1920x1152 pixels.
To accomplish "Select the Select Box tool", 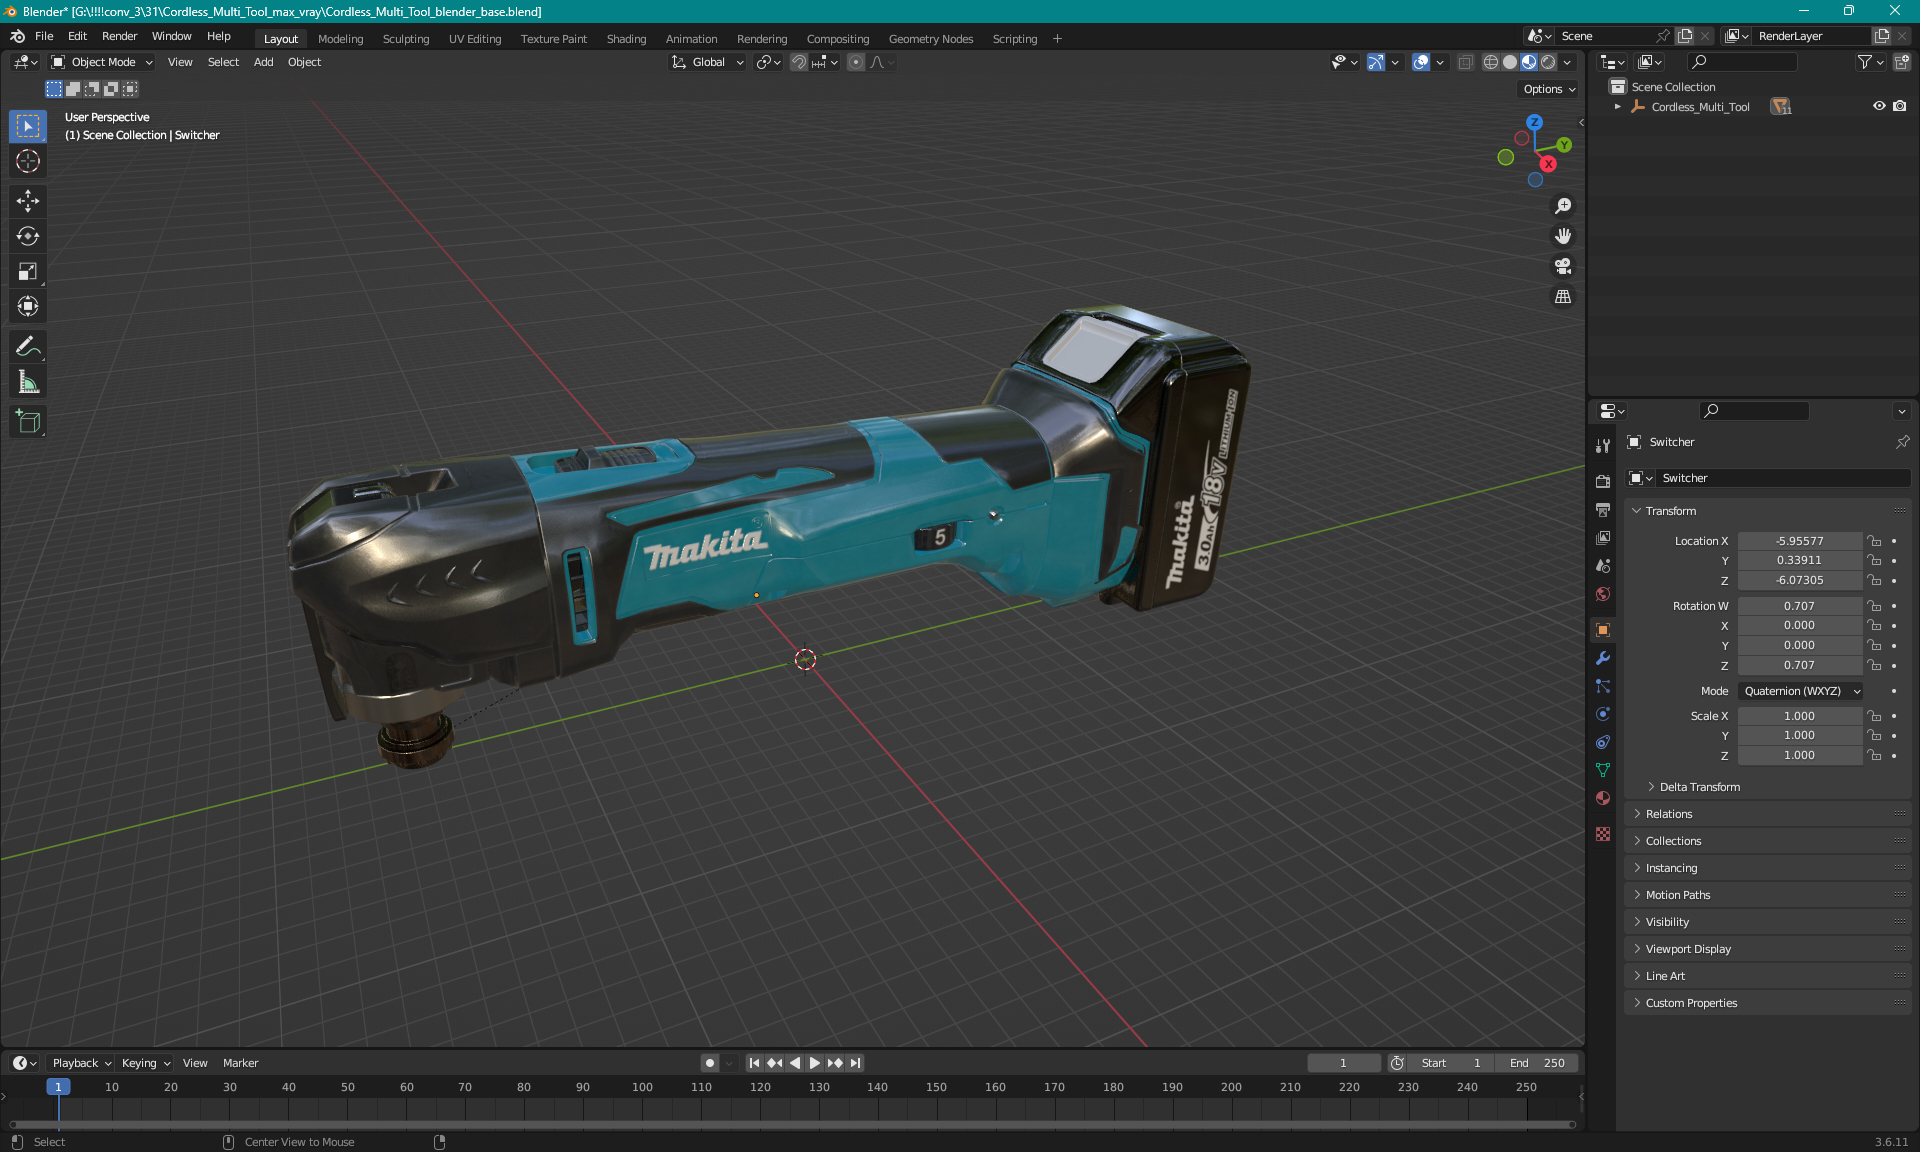I will coord(28,126).
